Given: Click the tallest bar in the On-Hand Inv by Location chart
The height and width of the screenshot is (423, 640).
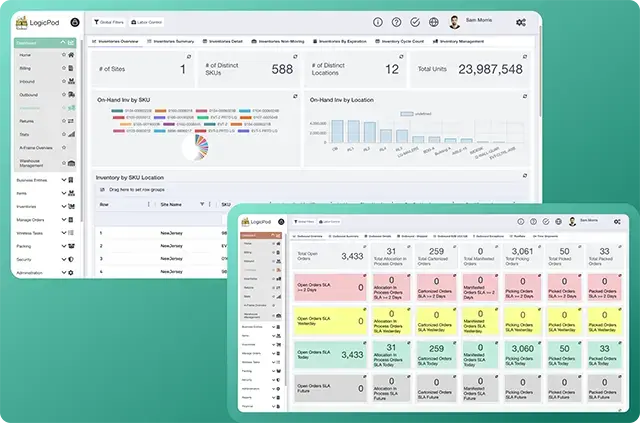Looking at the screenshot, I should (x=337, y=131).
